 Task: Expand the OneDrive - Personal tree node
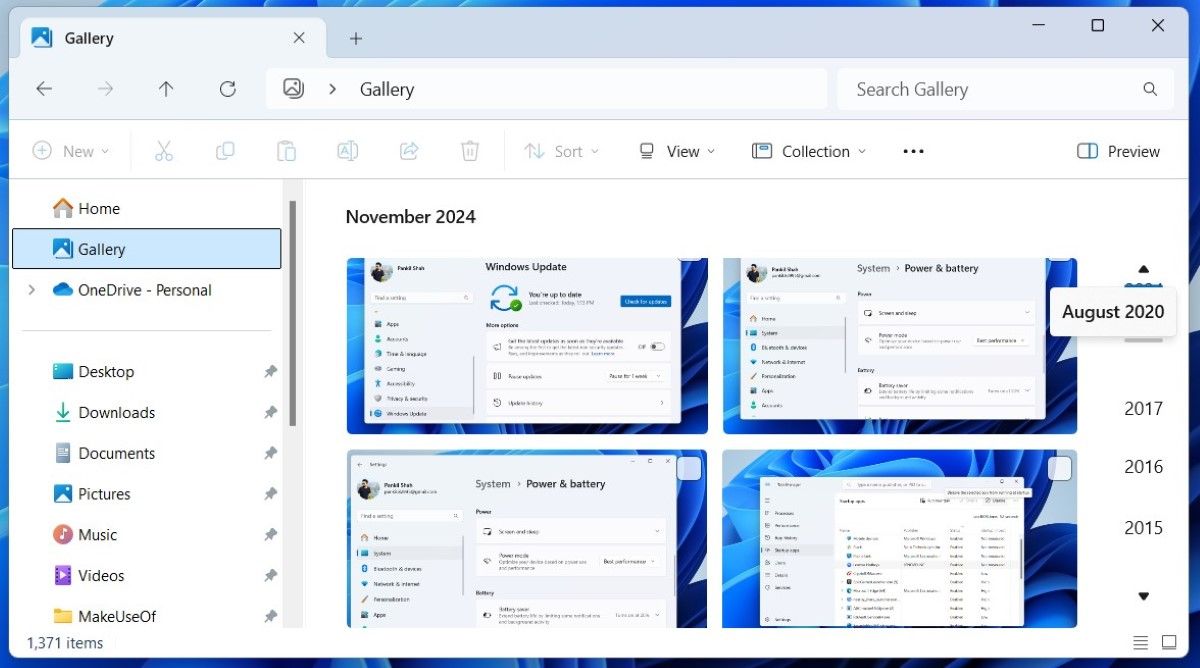(31, 290)
